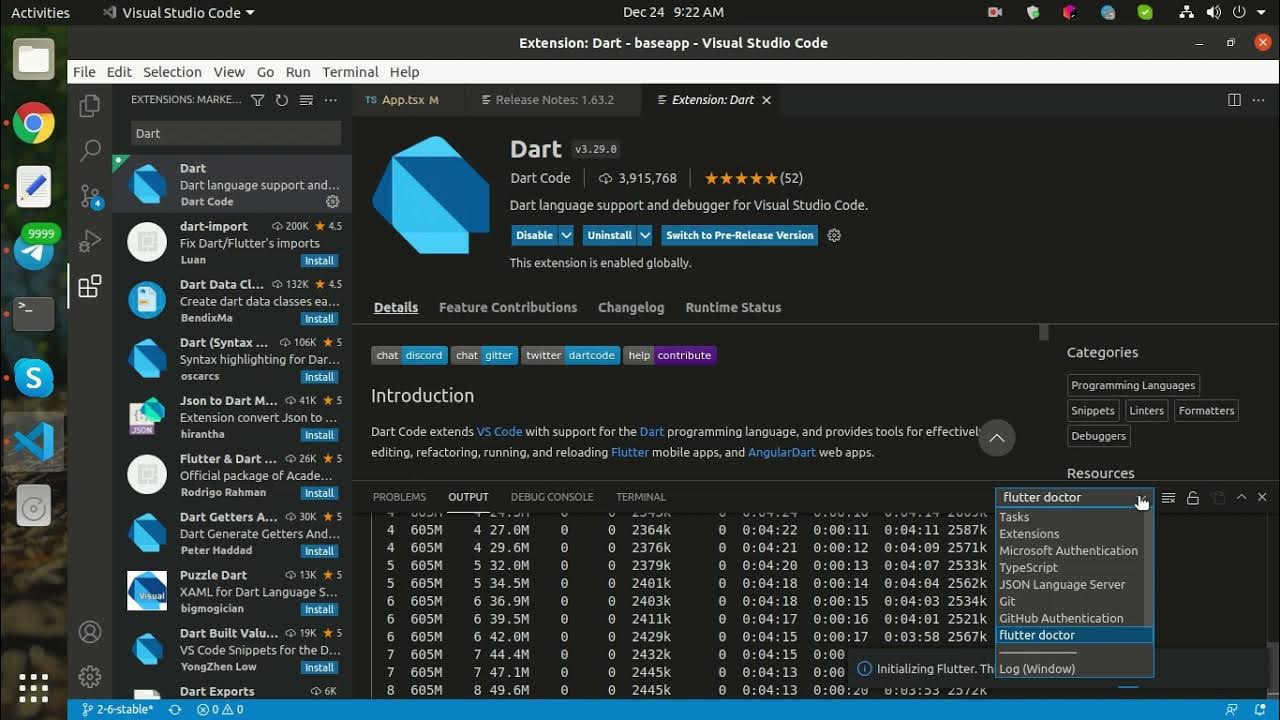1280x720 pixels.
Task: Open the Terminal app in the dock
Action: [34, 314]
